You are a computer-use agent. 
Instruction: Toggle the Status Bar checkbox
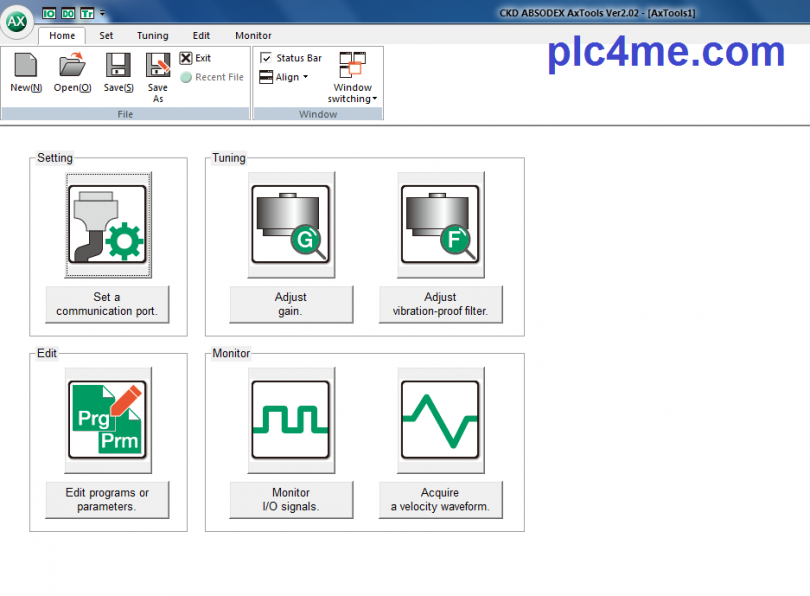[x=266, y=58]
